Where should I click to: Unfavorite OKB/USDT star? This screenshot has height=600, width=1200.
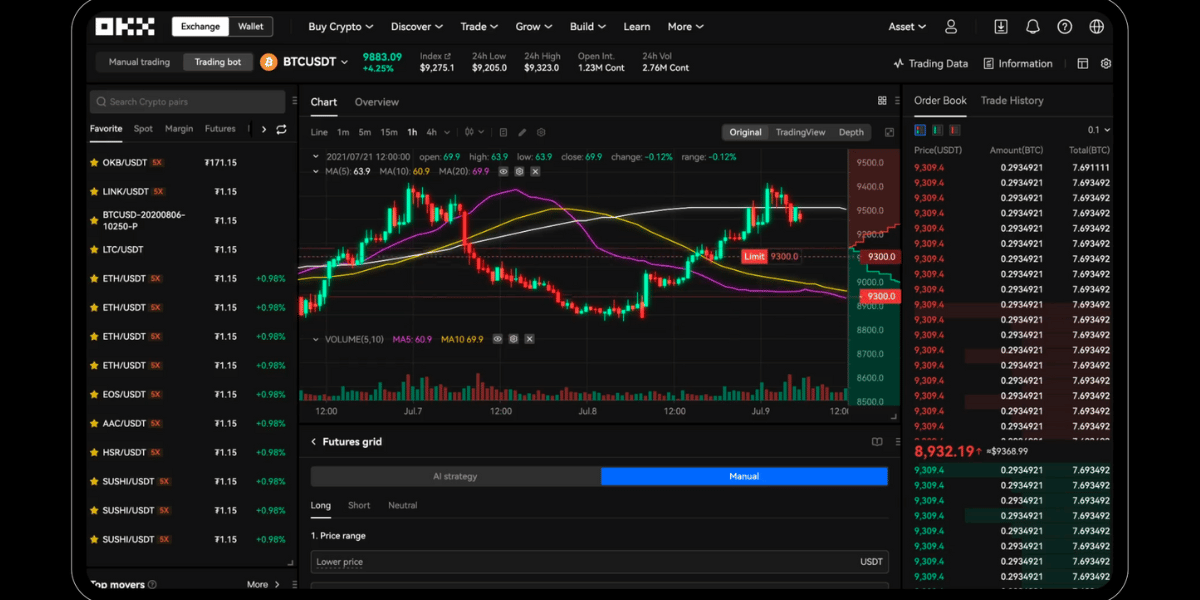pyautogui.click(x=94, y=162)
